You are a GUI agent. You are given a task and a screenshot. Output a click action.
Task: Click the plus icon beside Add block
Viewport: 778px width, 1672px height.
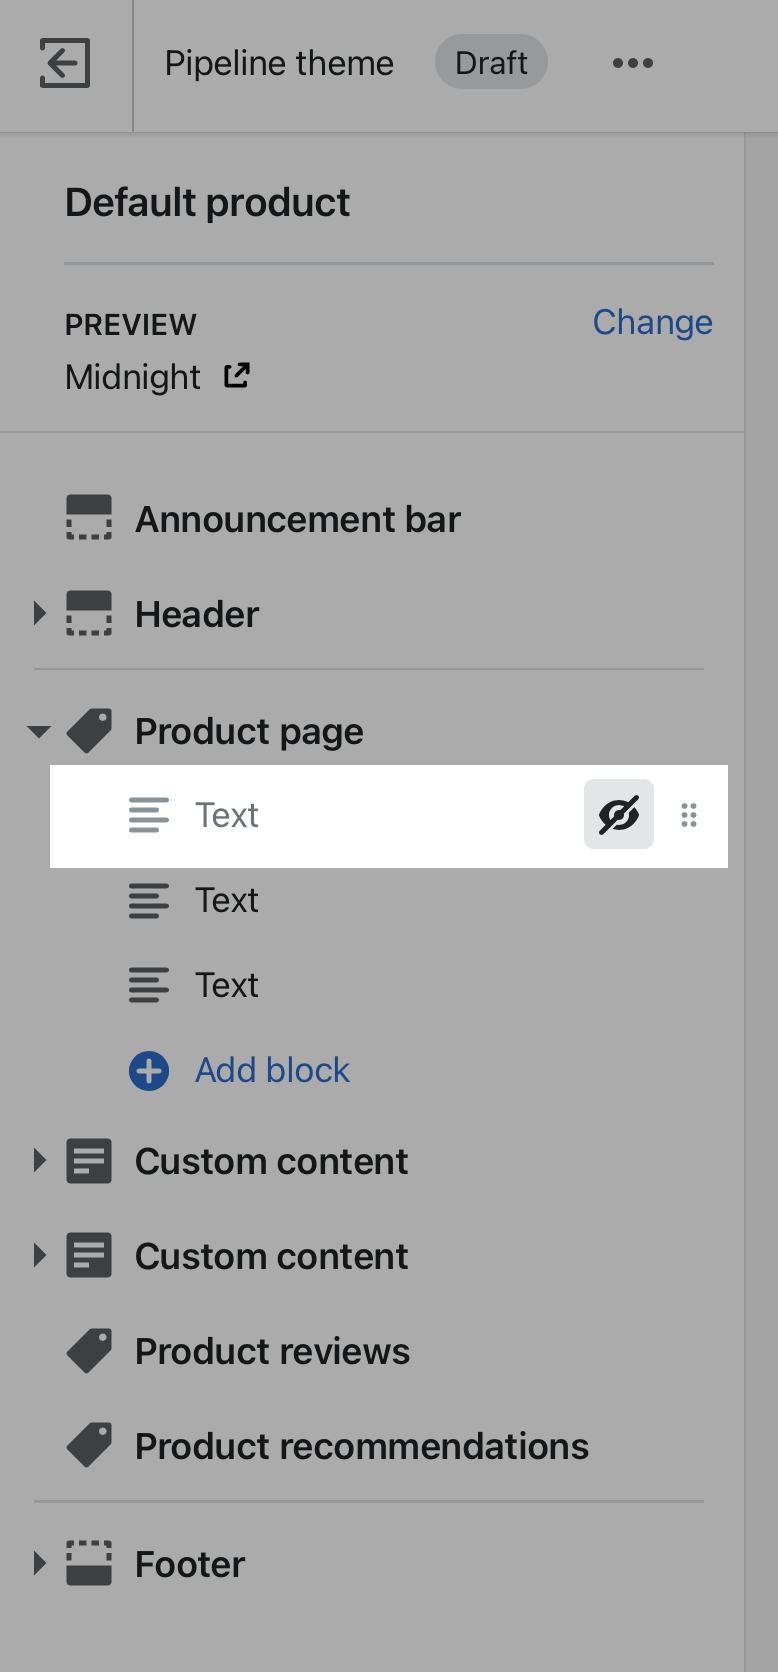[149, 1071]
